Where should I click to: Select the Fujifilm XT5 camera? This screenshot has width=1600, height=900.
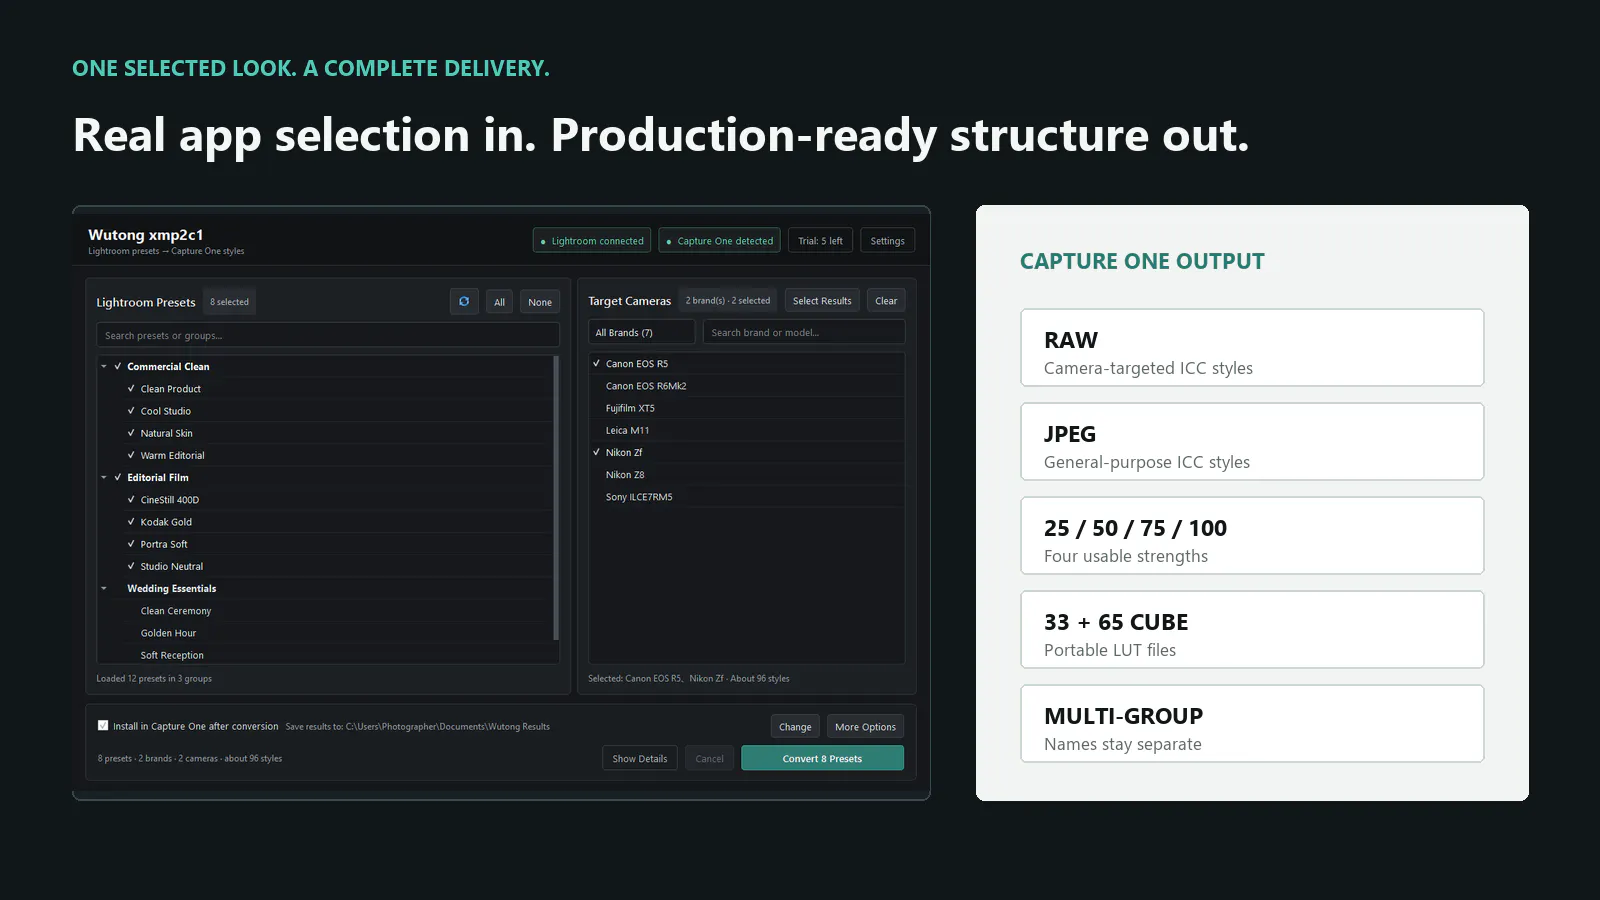[x=747, y=408]
